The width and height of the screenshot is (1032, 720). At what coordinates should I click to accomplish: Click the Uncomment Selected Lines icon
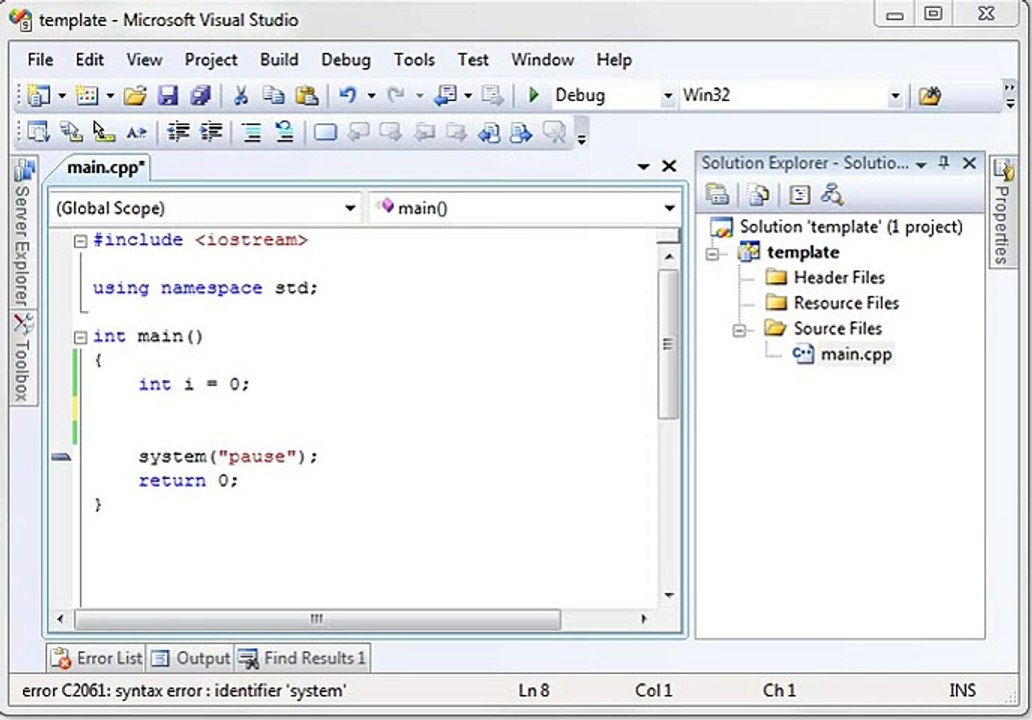284,132
